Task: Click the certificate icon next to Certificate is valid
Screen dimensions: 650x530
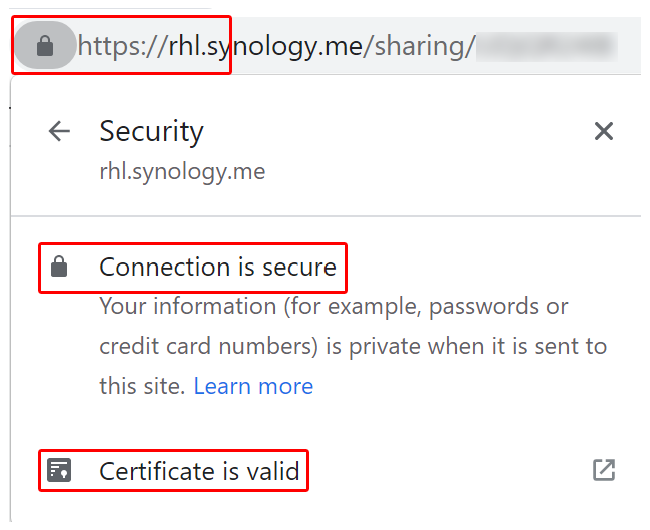Action: [x=59, y=470]
